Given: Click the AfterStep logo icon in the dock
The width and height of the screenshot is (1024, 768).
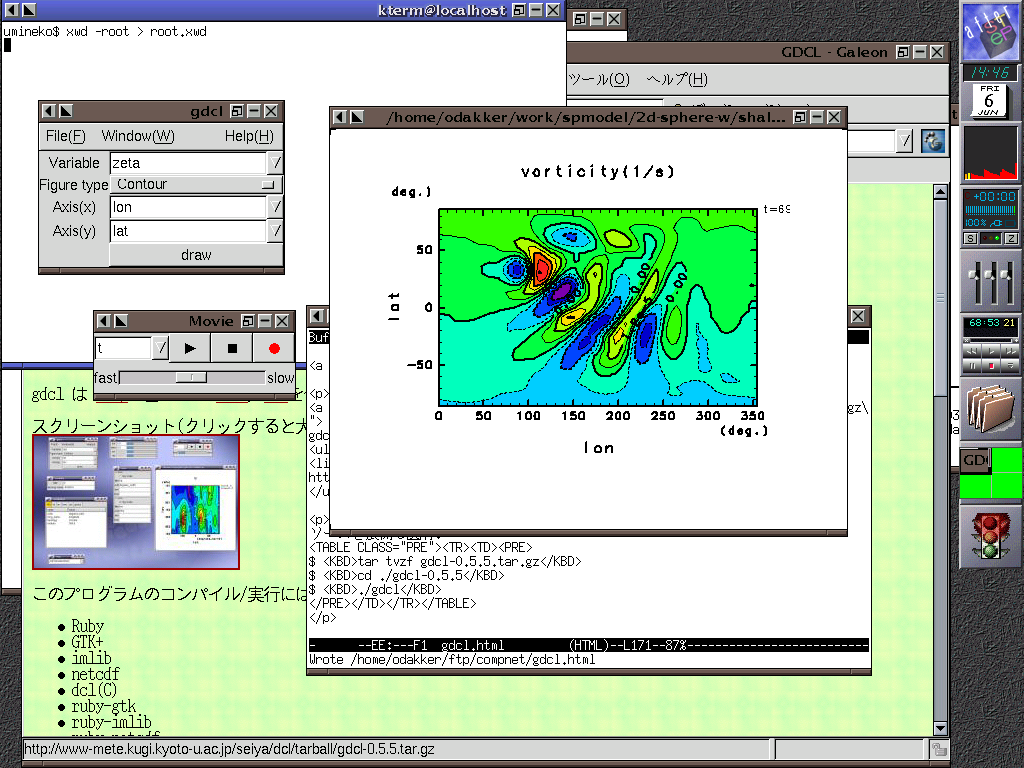Looking at the screenshot, I should tap(990, 31).
